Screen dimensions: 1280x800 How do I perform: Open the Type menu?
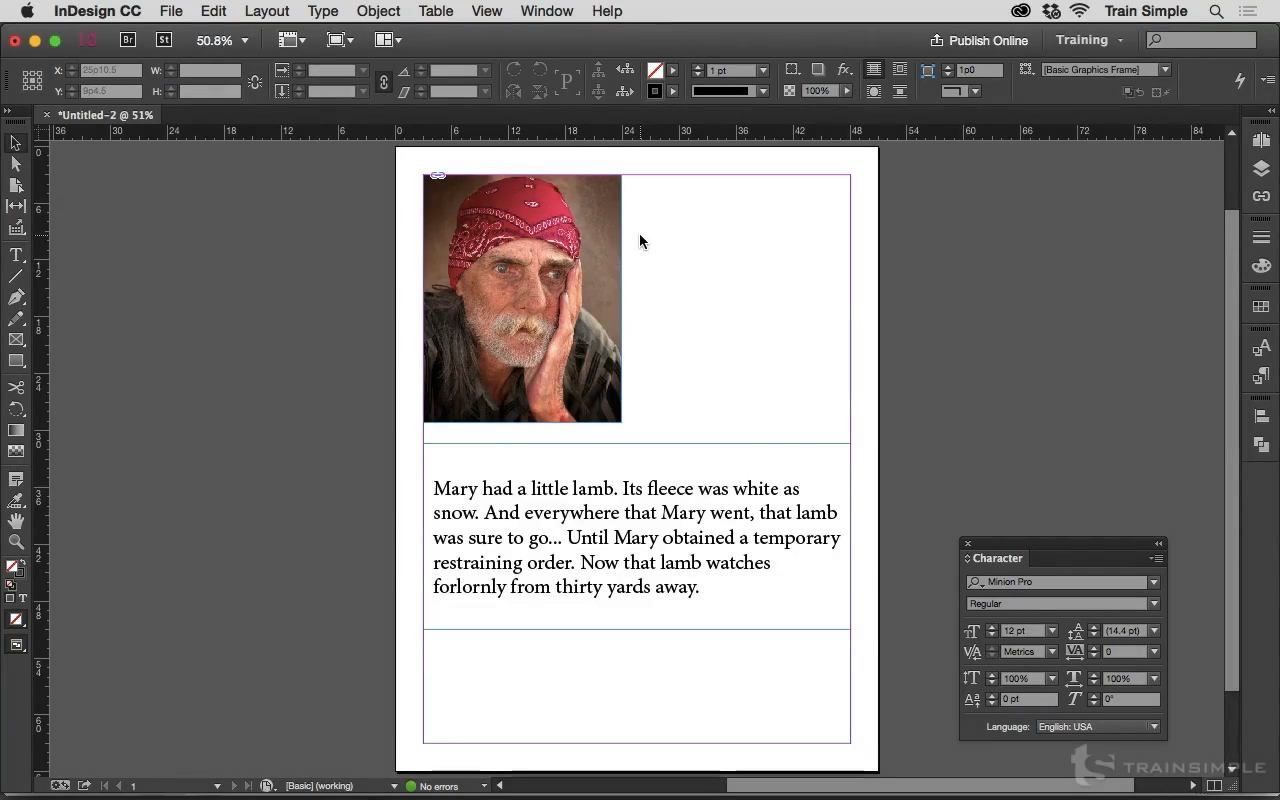click(322, 11)
